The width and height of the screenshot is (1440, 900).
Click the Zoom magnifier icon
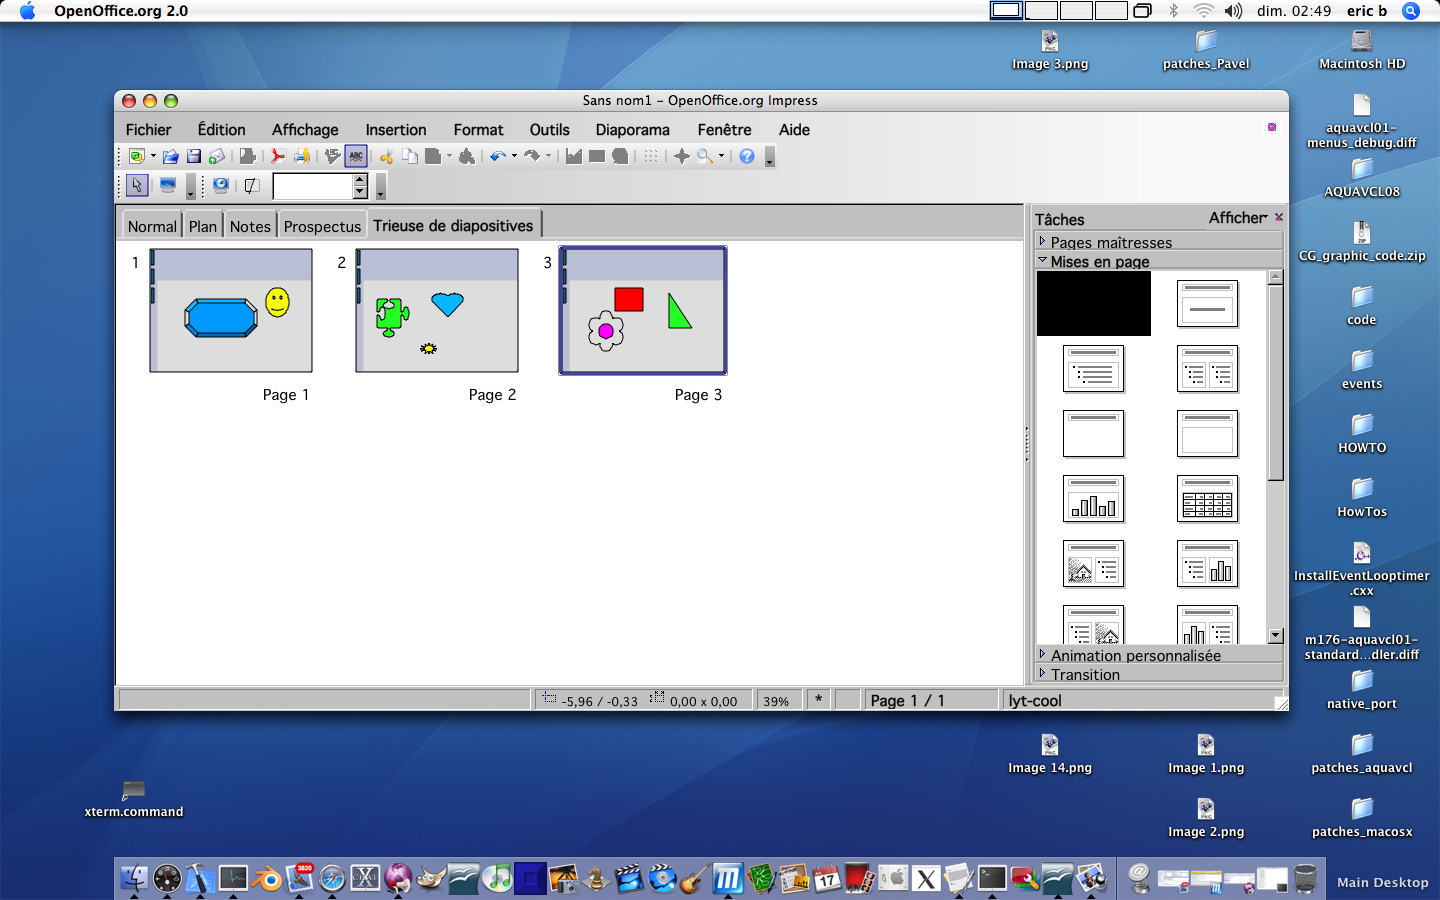pos(705,156)
